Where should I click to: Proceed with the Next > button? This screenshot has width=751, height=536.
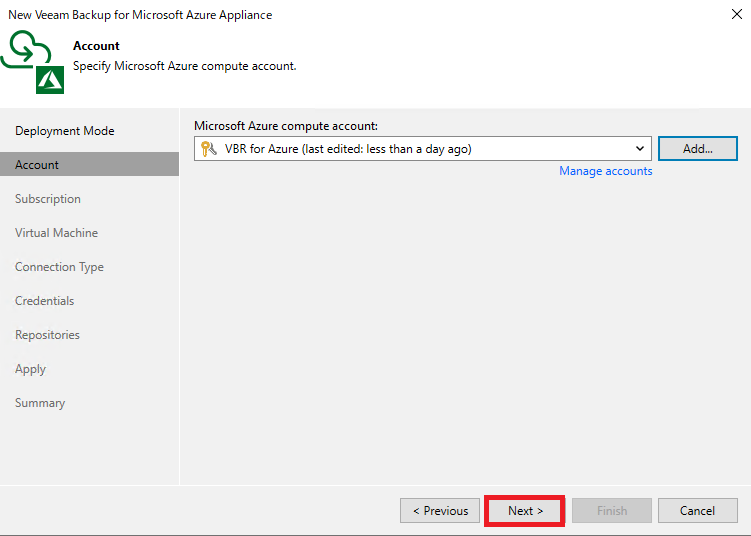525,511
